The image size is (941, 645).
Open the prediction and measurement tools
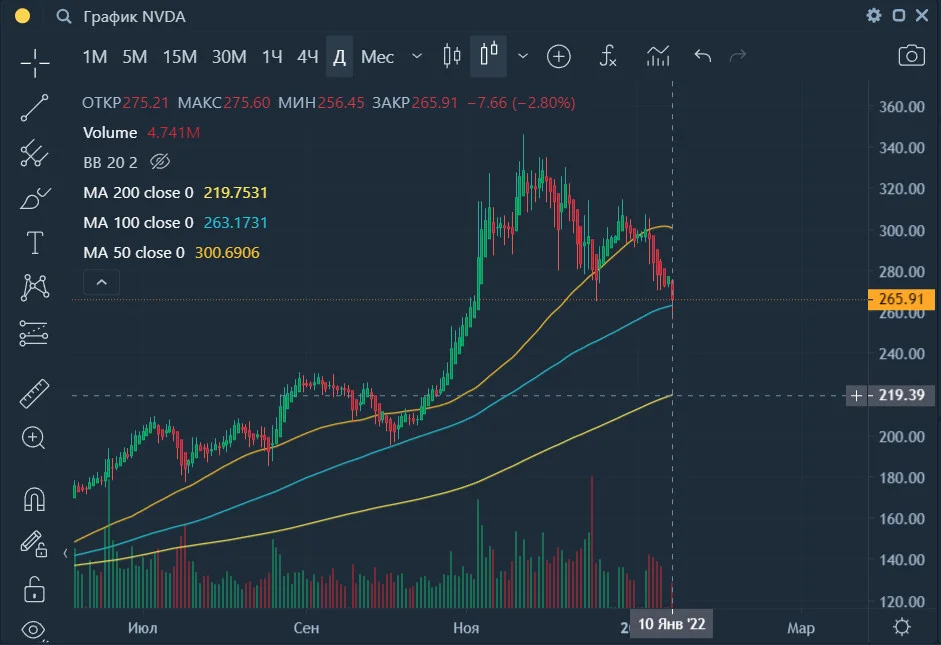34,333
